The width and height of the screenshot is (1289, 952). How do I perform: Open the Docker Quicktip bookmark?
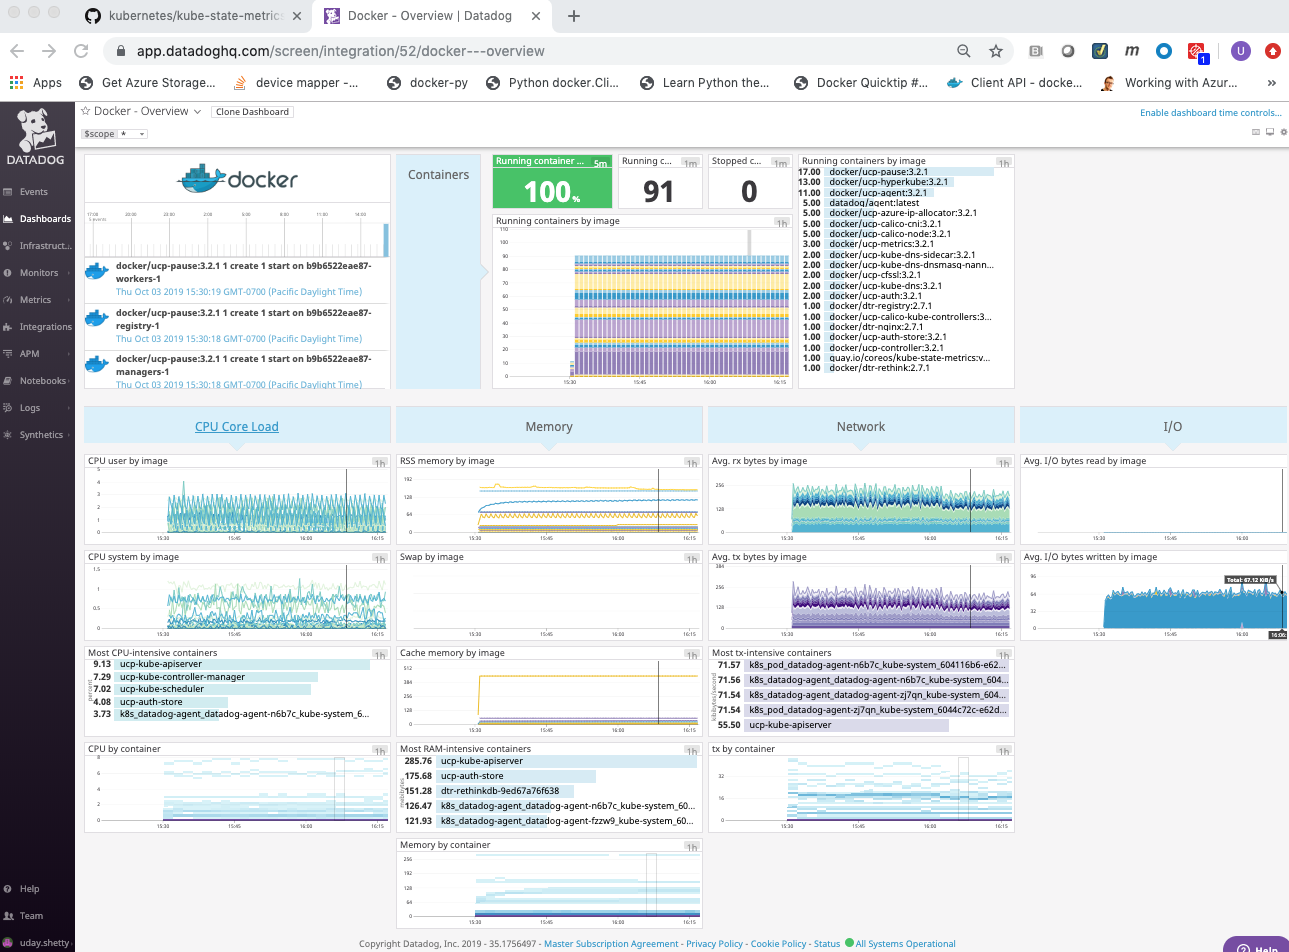861,83
